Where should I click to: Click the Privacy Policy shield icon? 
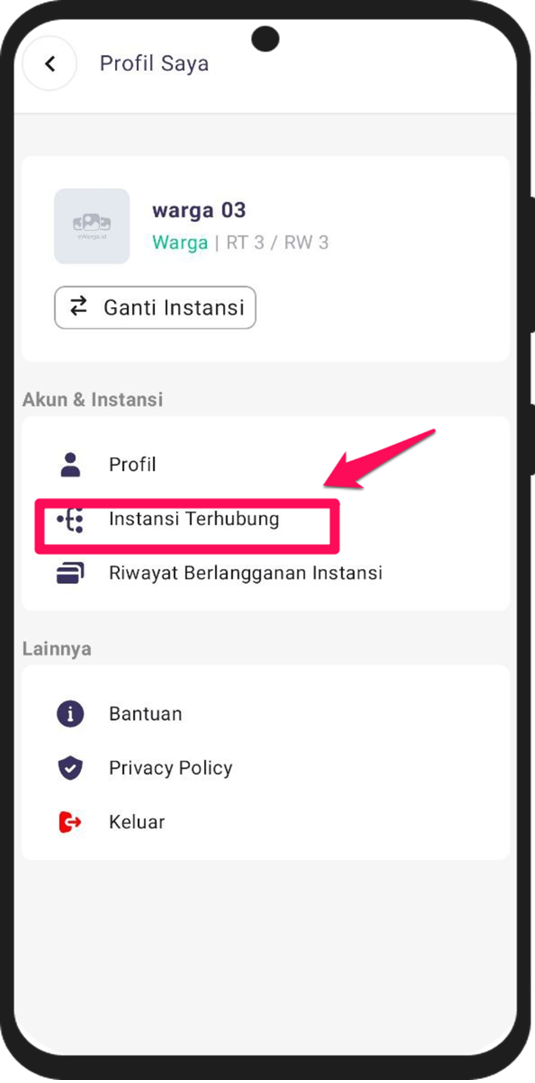pyautogui.click(x=70, y=768)
